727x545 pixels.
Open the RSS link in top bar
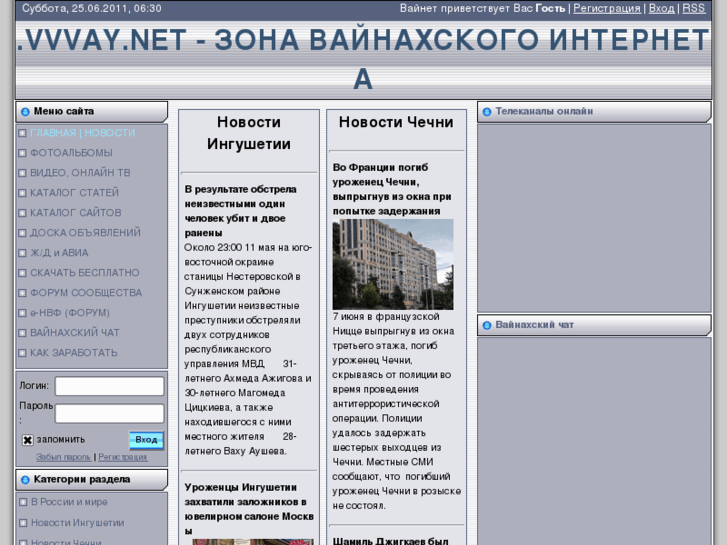point(694,8)
